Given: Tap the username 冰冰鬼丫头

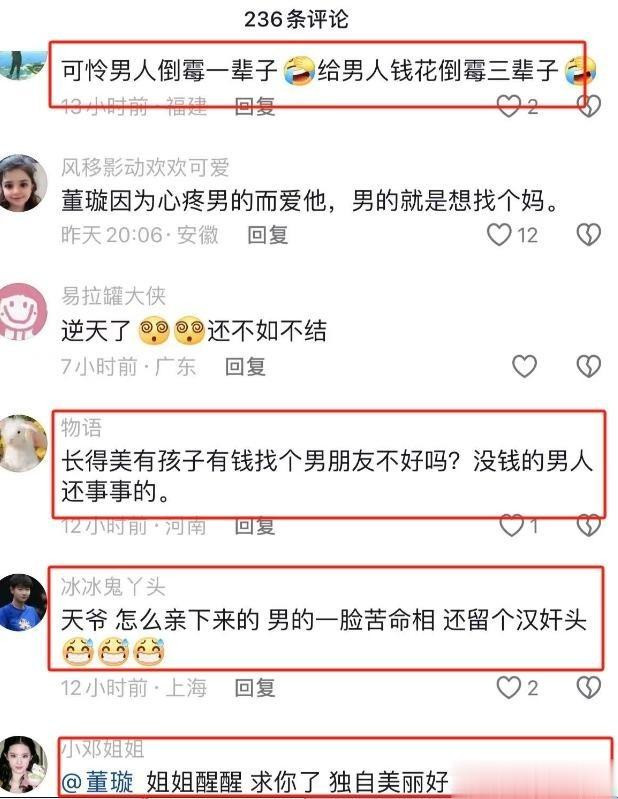Looking at the screenshot, I should 113,587.
